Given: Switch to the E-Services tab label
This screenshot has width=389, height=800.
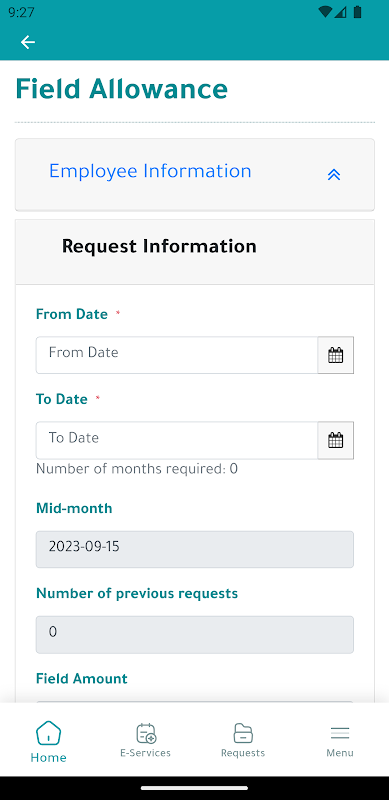Looking at the screenshot, I should coord(145,753).
